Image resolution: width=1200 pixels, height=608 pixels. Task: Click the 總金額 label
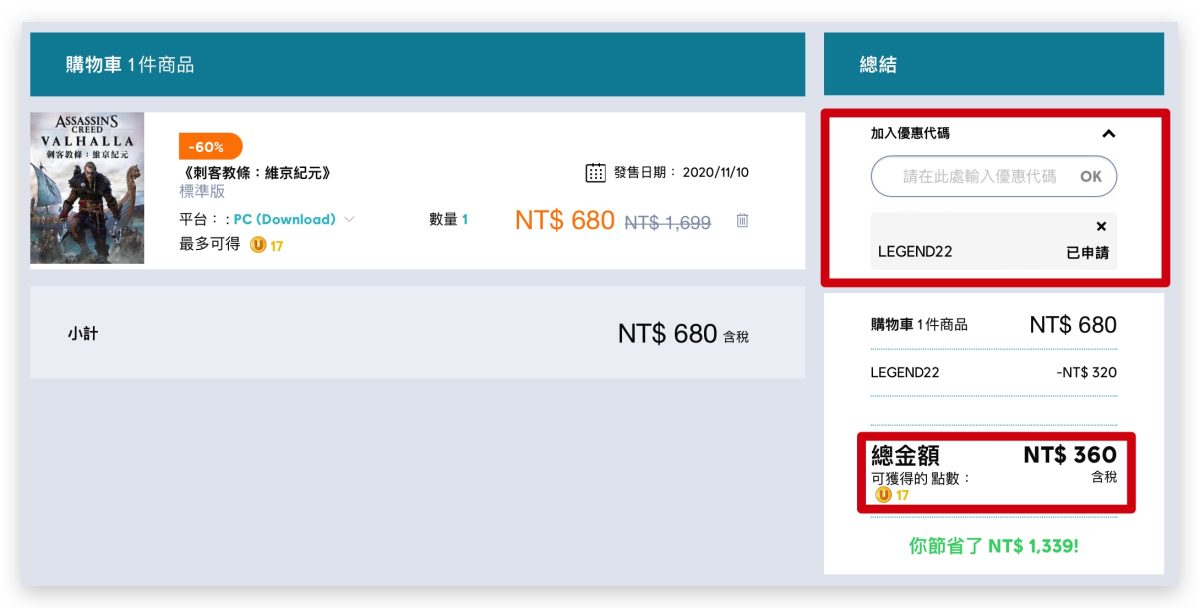[x=905, y=456]
